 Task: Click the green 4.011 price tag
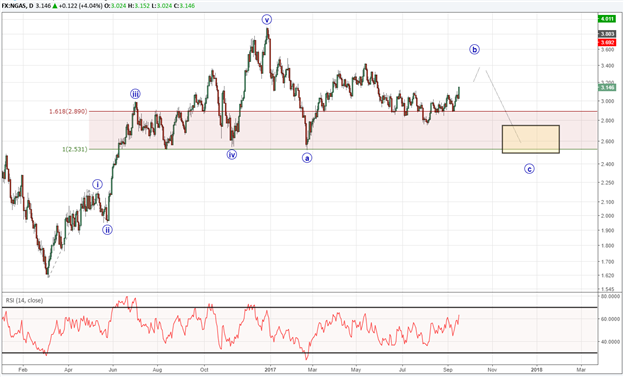click(x=606, y=19)
